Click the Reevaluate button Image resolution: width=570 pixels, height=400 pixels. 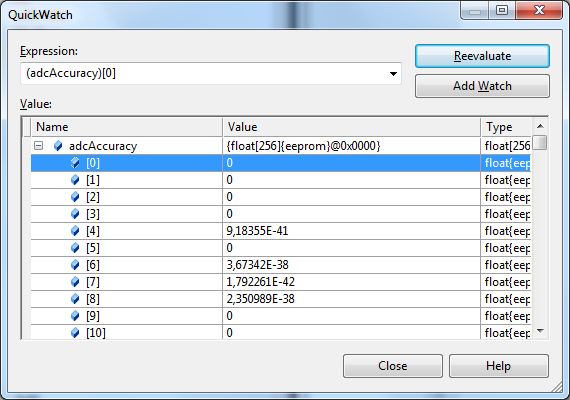[482, 56]
